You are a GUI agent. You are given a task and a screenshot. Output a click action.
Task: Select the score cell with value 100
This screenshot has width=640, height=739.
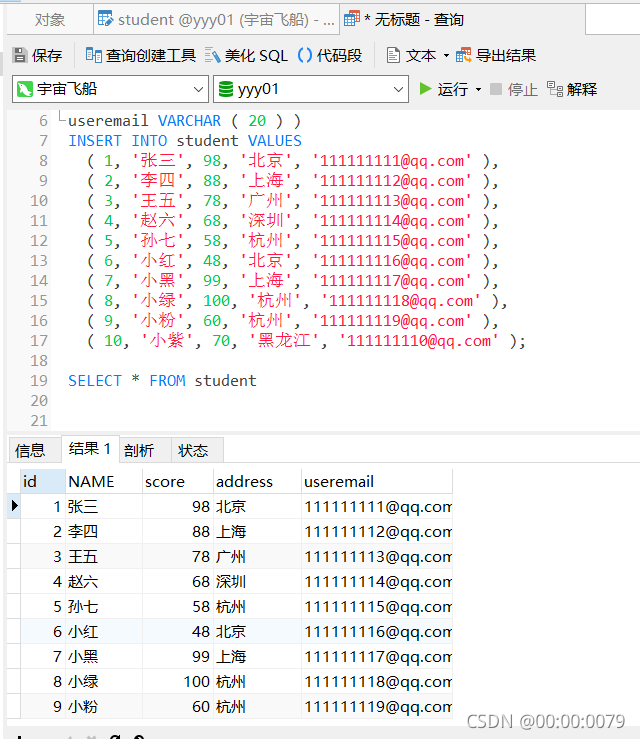pos(178,682)
